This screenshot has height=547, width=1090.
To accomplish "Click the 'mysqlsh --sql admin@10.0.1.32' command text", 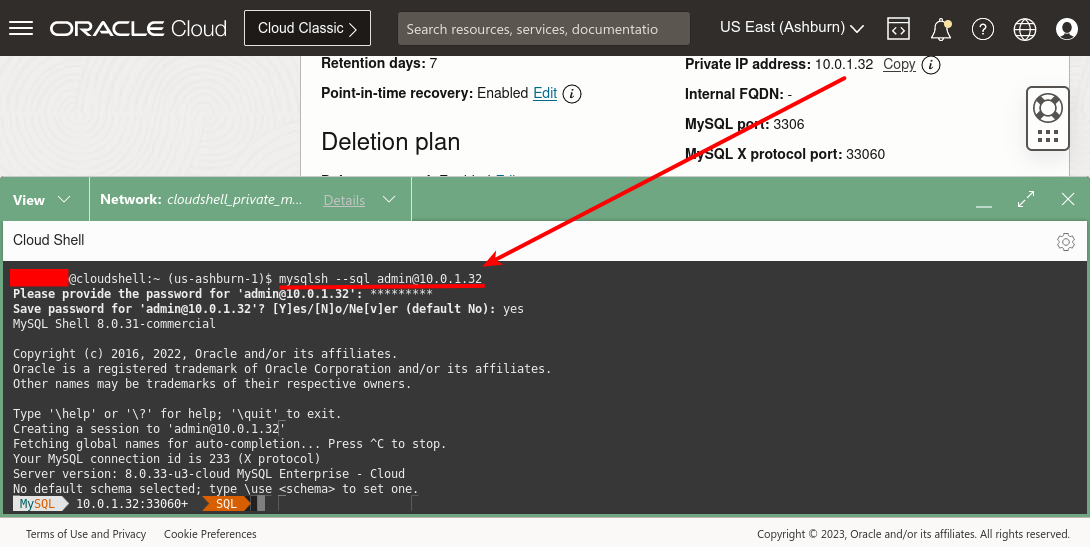I will tap(380, 279).
